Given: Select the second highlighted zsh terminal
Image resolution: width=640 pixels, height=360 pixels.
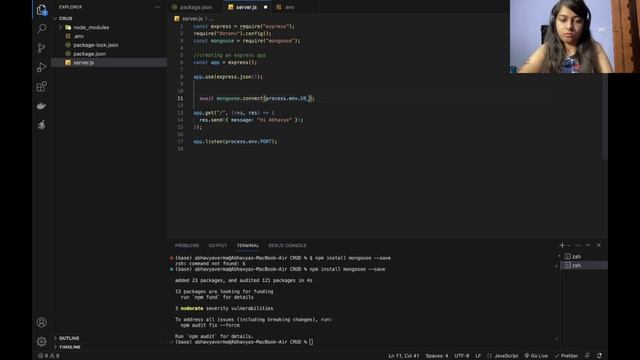Looking at the screenshot, I should tap(584, 265).
